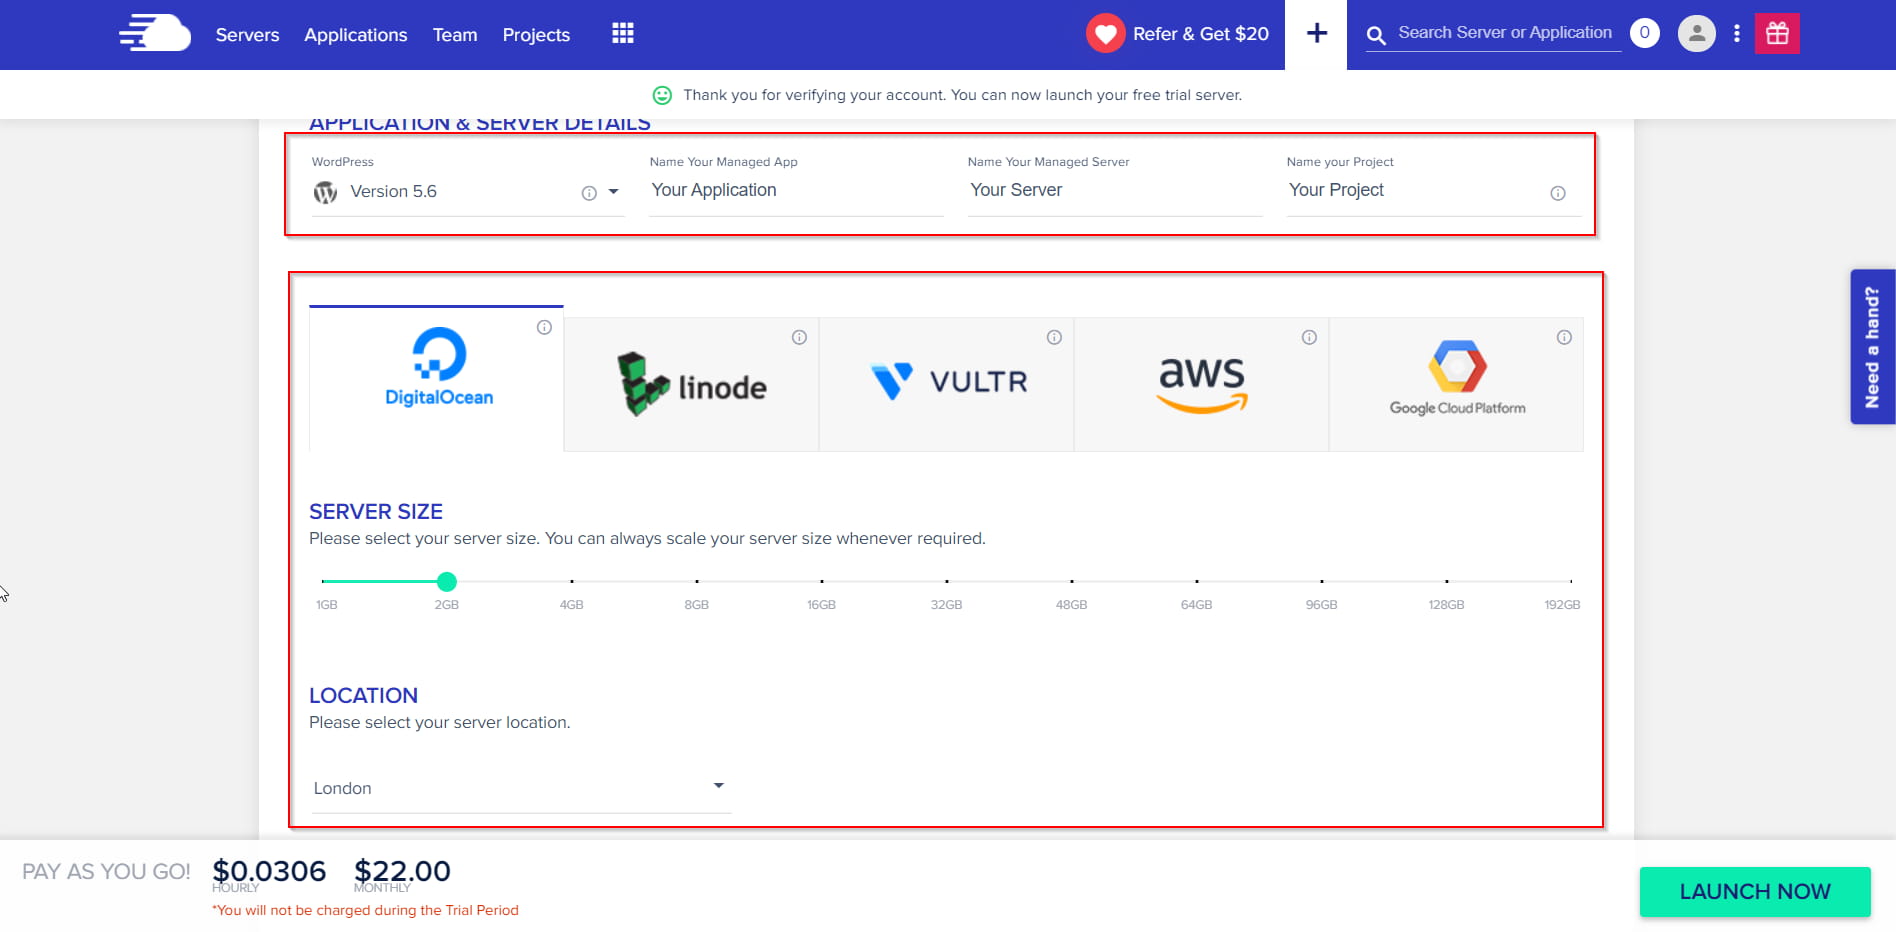Screen dimensions: 1896x932
Task: Click the heart Refer icon
Action: pyautogui.click(x=1105, y=34)
